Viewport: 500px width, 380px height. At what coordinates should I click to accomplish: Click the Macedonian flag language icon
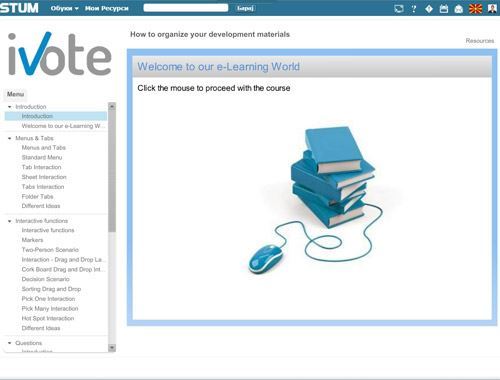[x=475, y=9]
